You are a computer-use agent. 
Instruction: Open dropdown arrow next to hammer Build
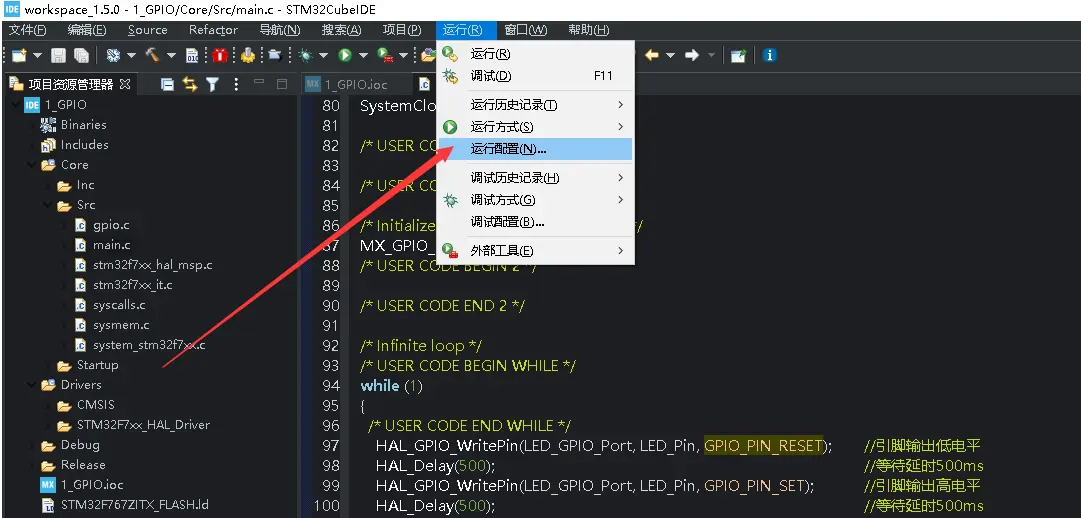pyautogui.click(x=171, y=56)
